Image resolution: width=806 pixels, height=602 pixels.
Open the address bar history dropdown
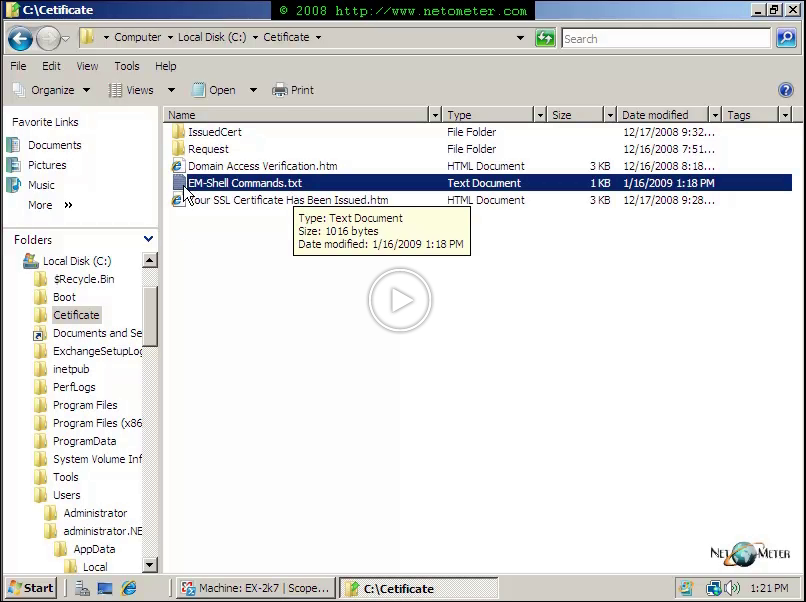520,38
